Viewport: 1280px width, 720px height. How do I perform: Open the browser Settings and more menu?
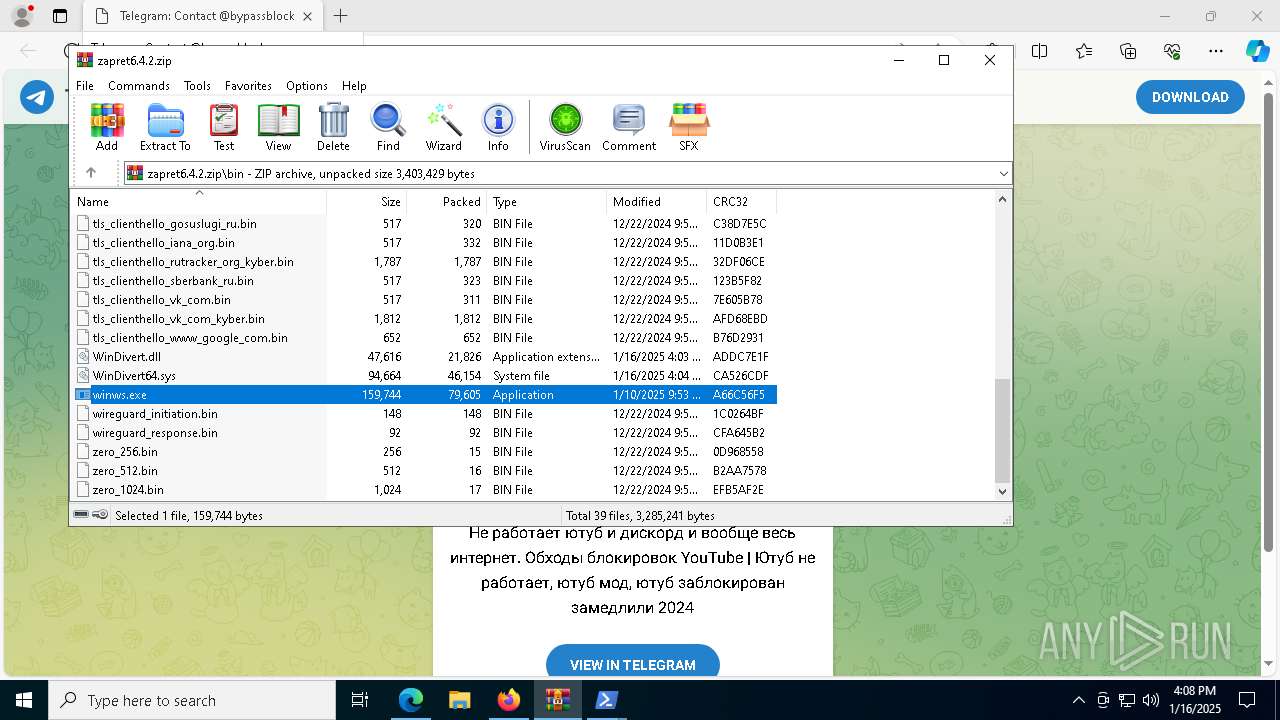1216,51
